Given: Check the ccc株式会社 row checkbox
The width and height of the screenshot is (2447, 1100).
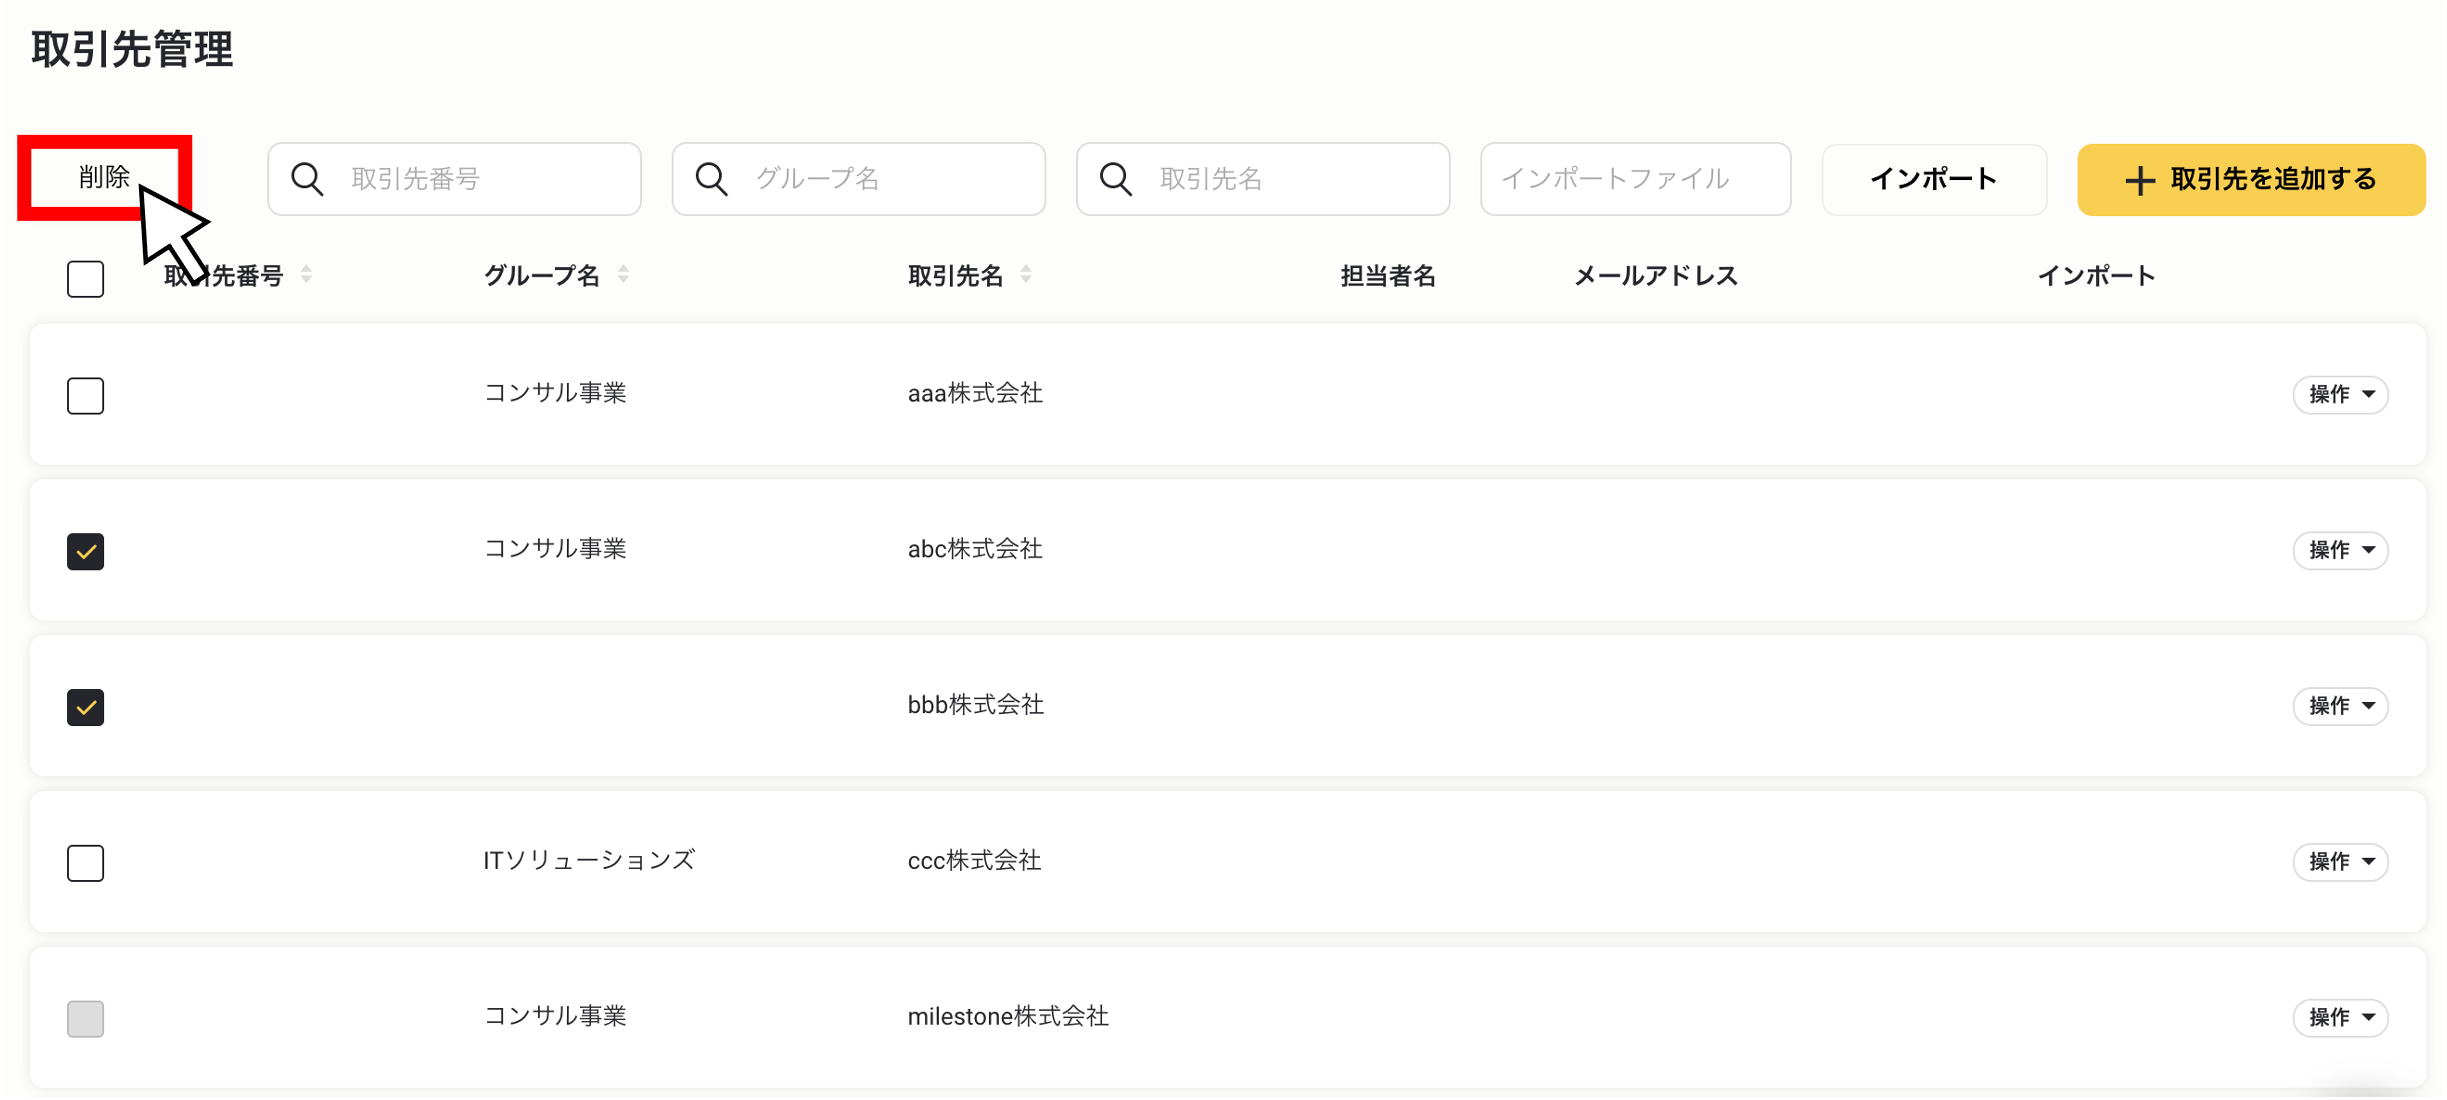Looking at the screenshot, I should (85, 862).
